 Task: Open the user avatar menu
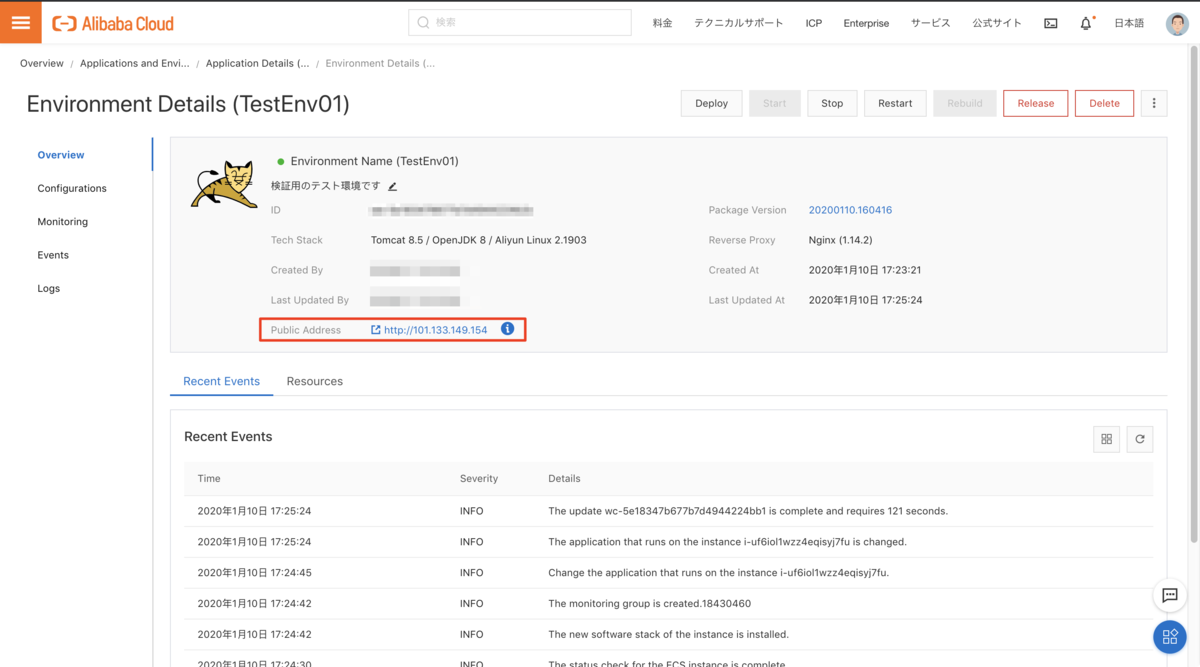click(1177, 23)
